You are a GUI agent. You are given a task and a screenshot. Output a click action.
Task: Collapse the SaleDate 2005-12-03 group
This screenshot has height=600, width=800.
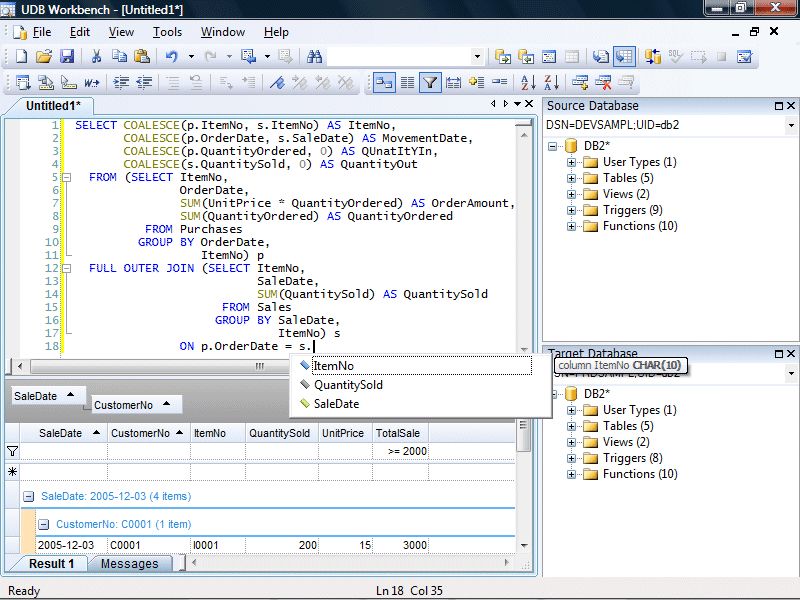[x=29, y=496]
